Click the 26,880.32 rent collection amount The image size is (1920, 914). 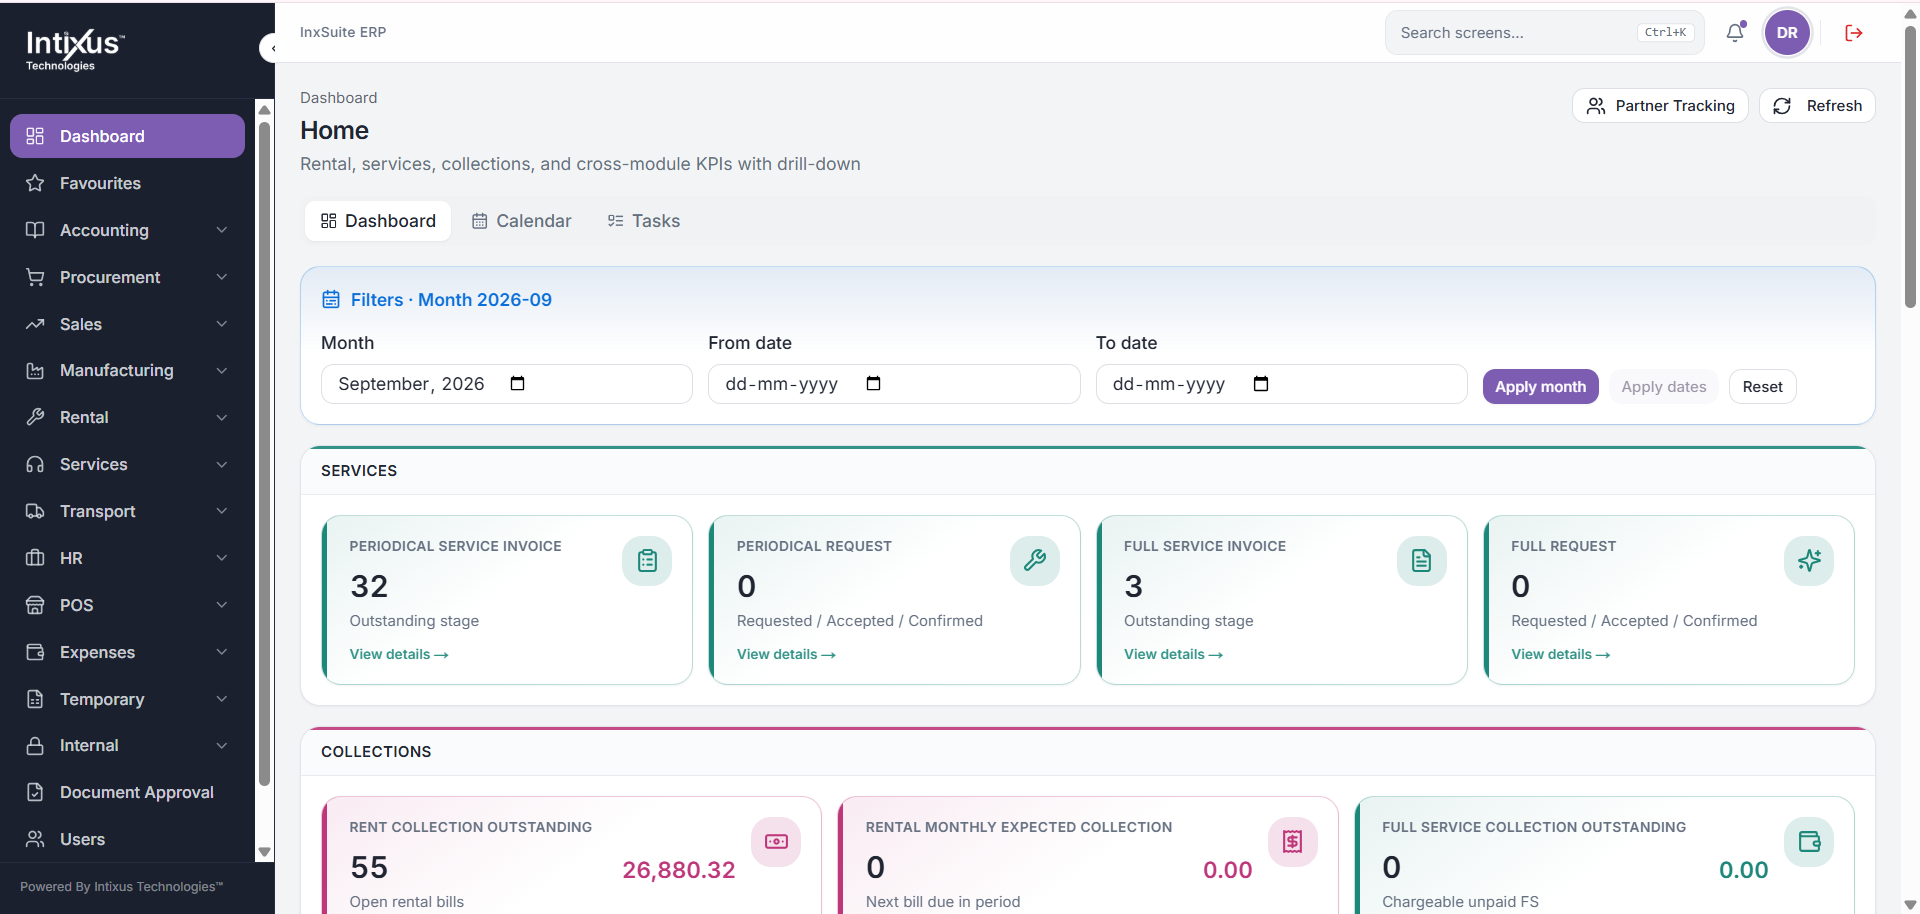tap(679, 870)
